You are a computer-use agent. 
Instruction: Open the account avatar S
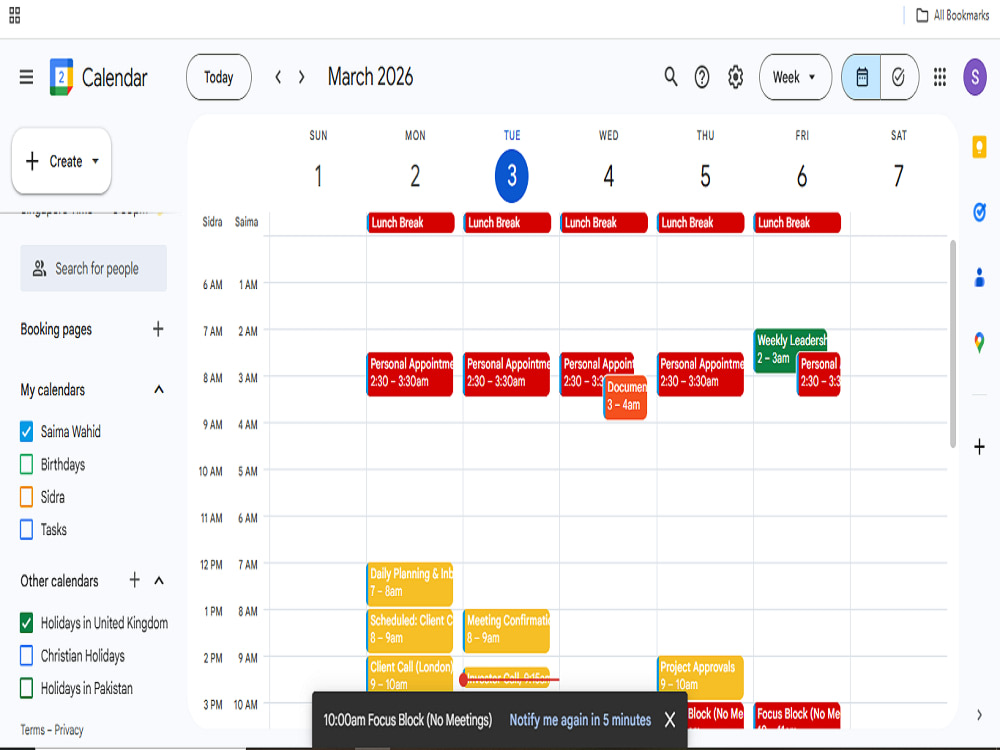pyautogui.click(x=974, y=77)
